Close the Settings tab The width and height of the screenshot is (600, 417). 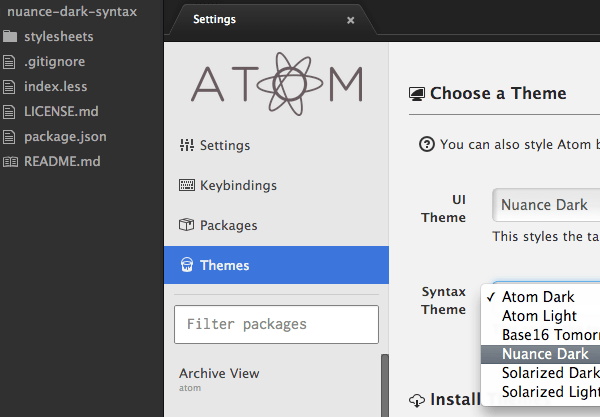(x=351, y=20)
